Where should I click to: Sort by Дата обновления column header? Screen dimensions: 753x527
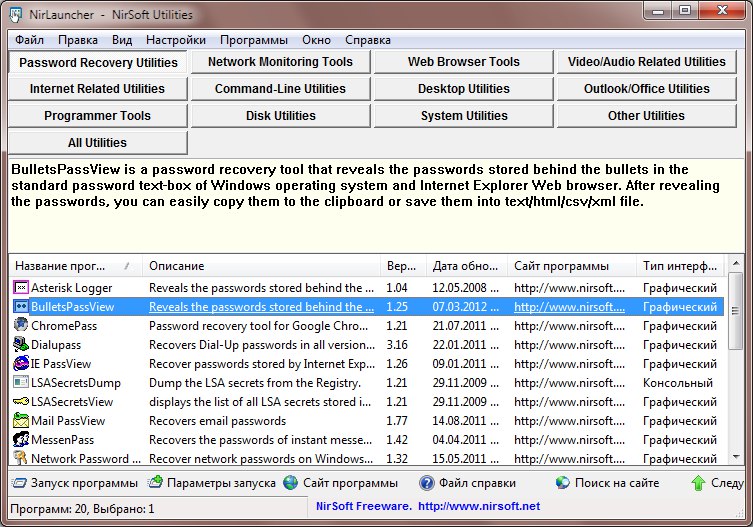click(x=467, y=266)
